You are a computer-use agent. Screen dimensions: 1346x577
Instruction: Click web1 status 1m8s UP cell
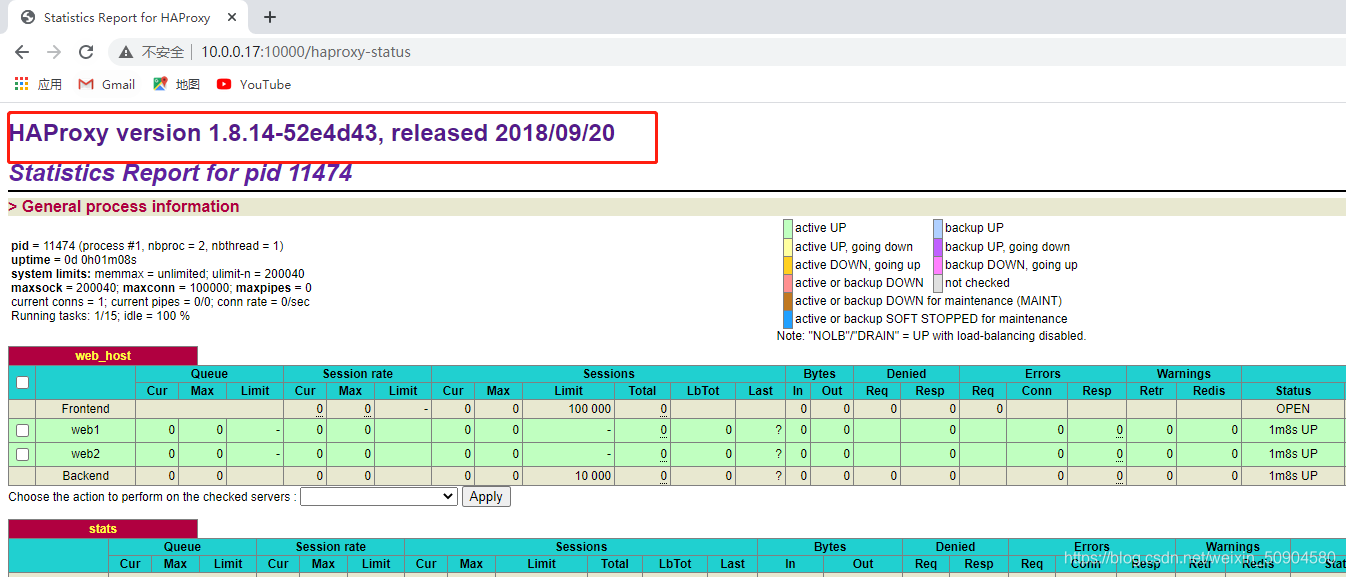pyautogui.click(x=1293, y=430)
